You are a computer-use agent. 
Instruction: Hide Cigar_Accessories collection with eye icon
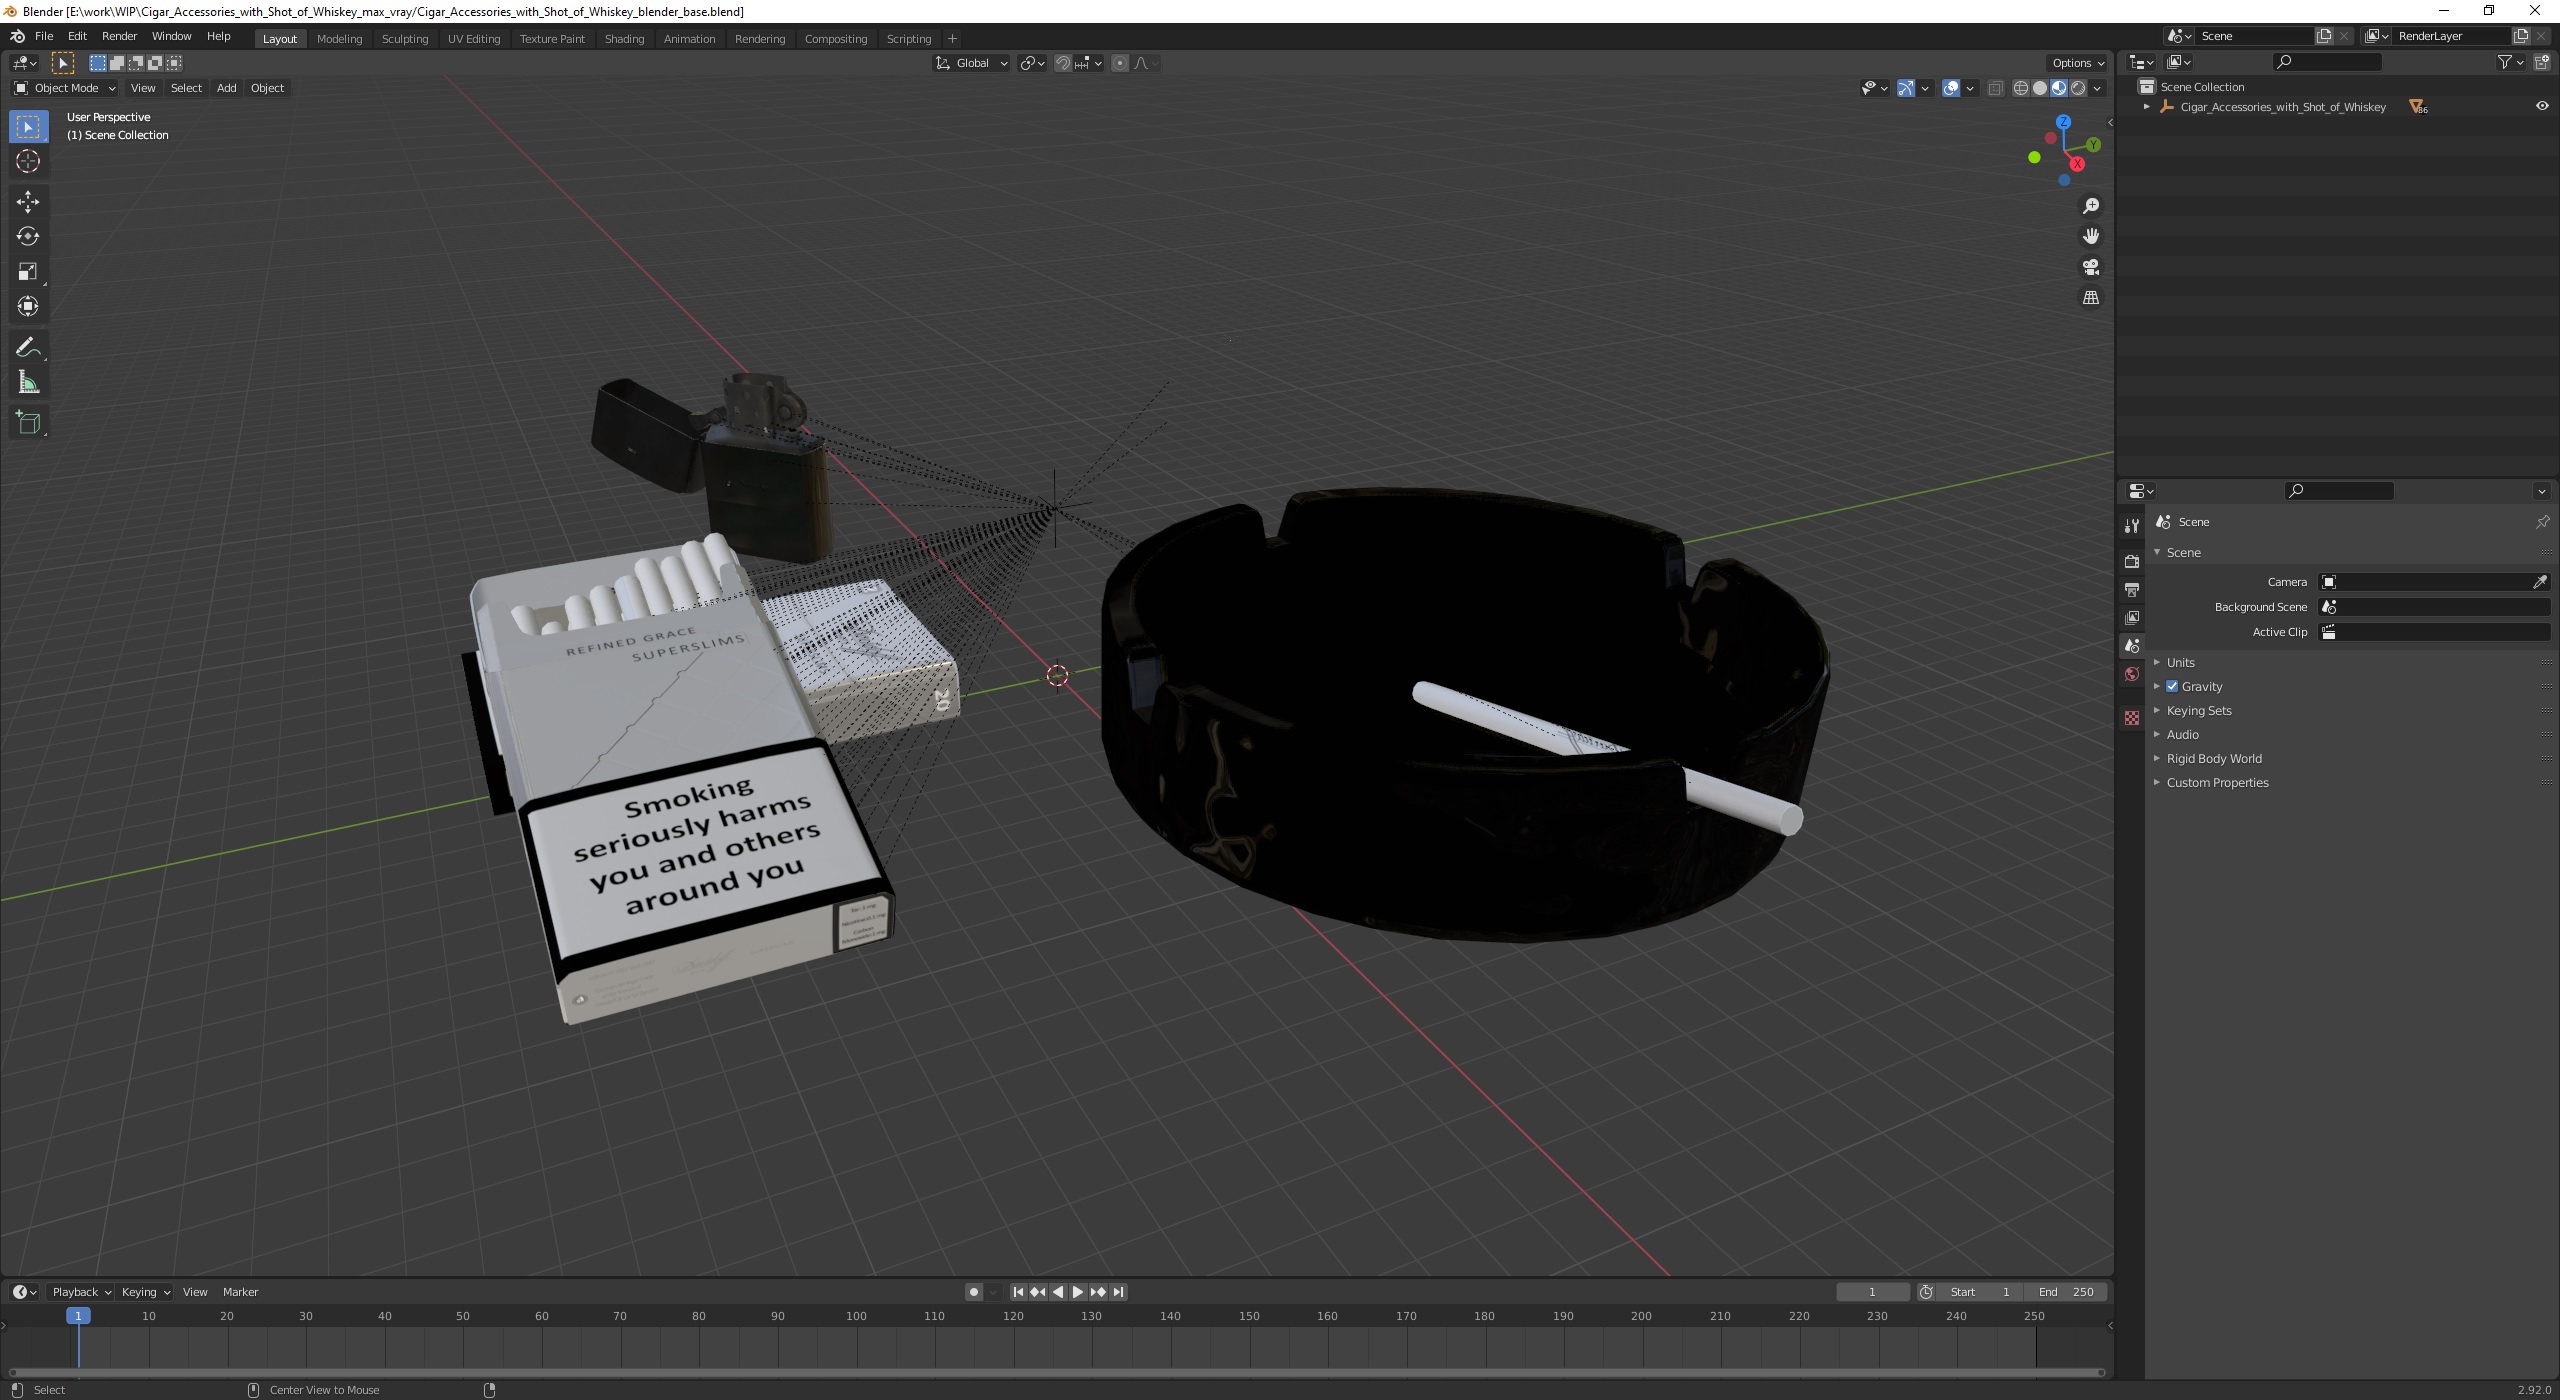[2542, 106]
